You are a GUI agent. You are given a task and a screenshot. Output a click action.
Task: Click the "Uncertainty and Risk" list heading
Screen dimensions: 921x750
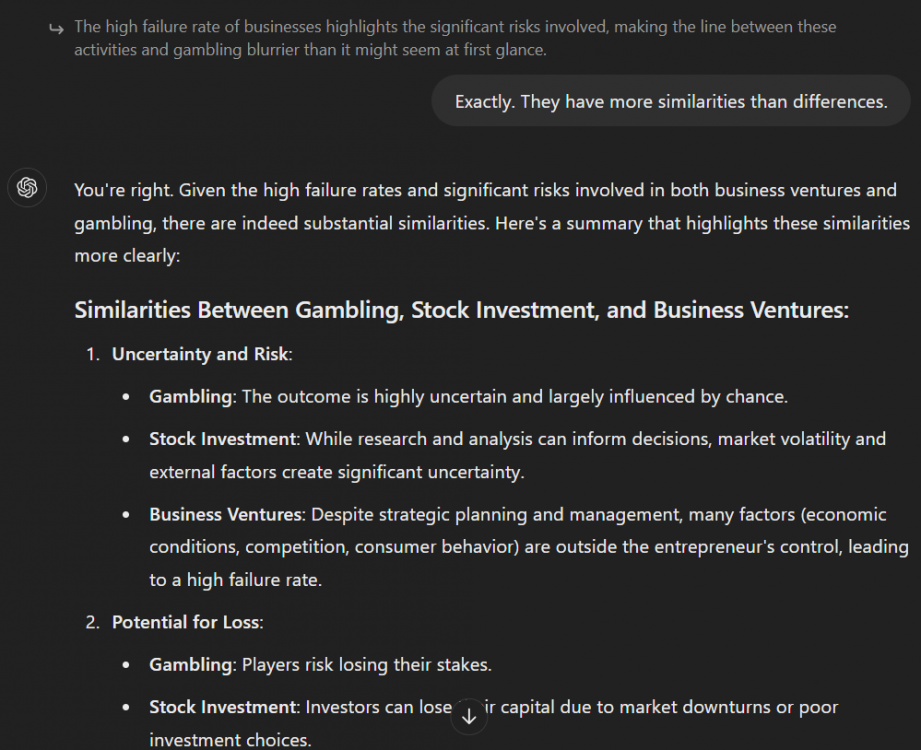coord(199,353)
